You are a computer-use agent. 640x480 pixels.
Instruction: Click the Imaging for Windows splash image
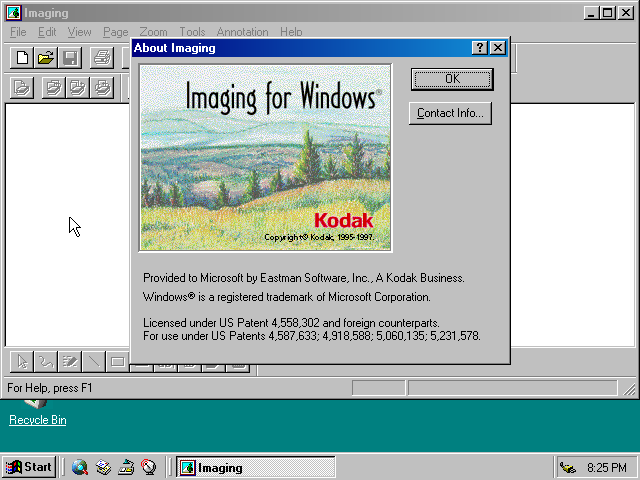265,158
